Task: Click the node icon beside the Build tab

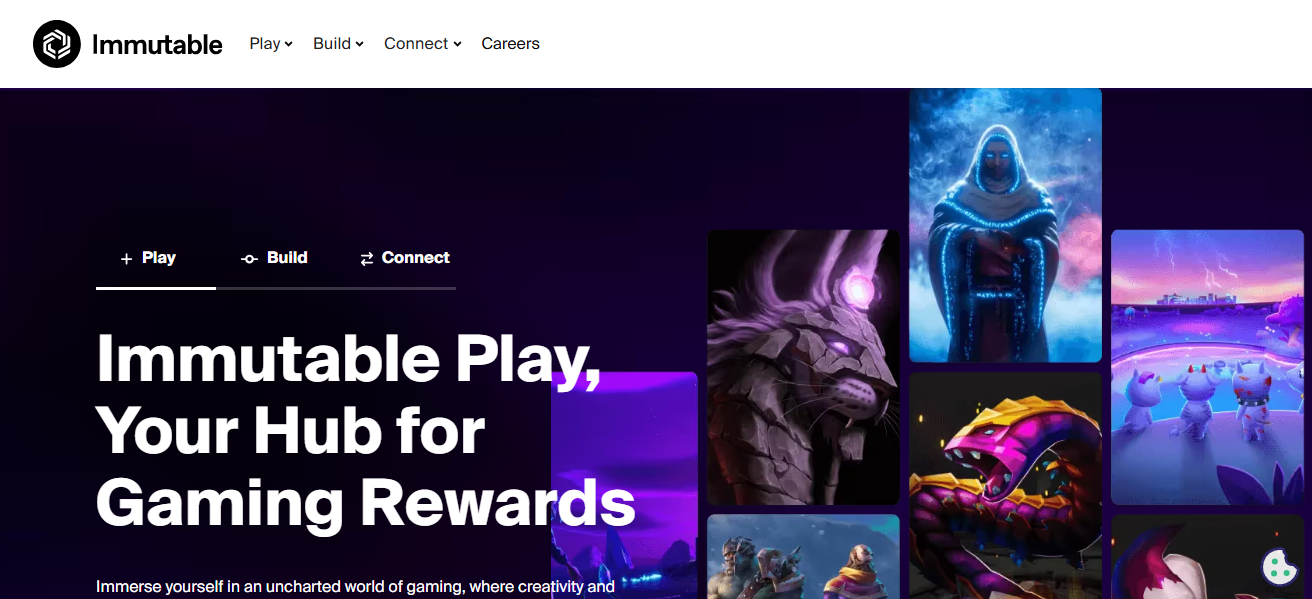Action: tap(249, 259)
